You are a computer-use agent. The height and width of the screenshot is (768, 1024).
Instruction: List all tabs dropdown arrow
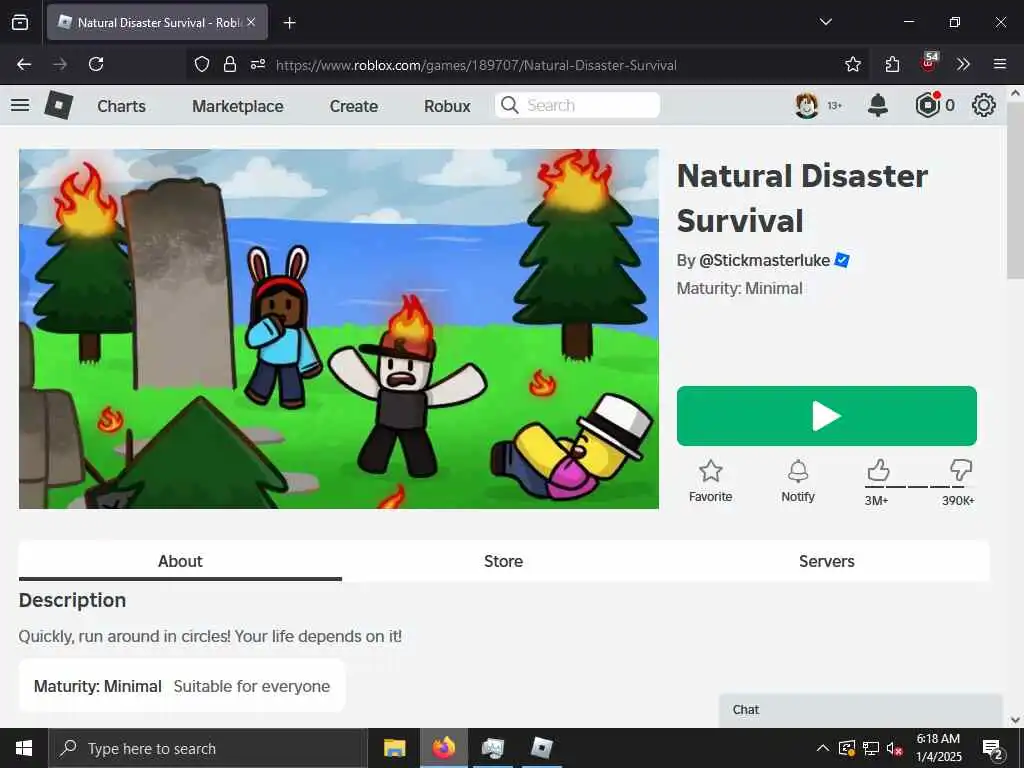click(x=825, y=22)
